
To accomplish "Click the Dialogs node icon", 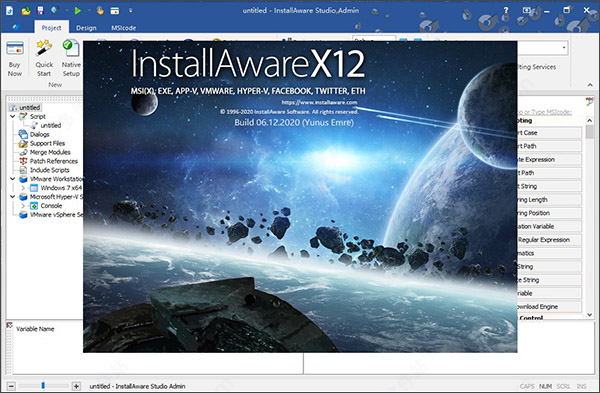I will (x=23, y=134).
